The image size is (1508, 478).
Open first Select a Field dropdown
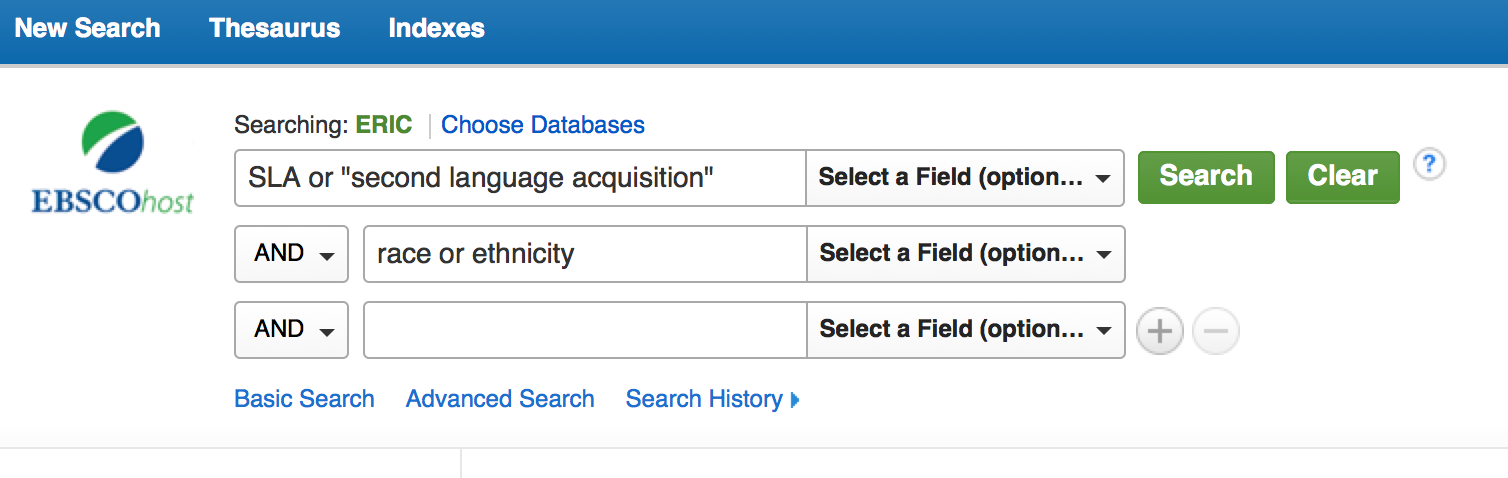pyautogui.click(x=965, y=178)
